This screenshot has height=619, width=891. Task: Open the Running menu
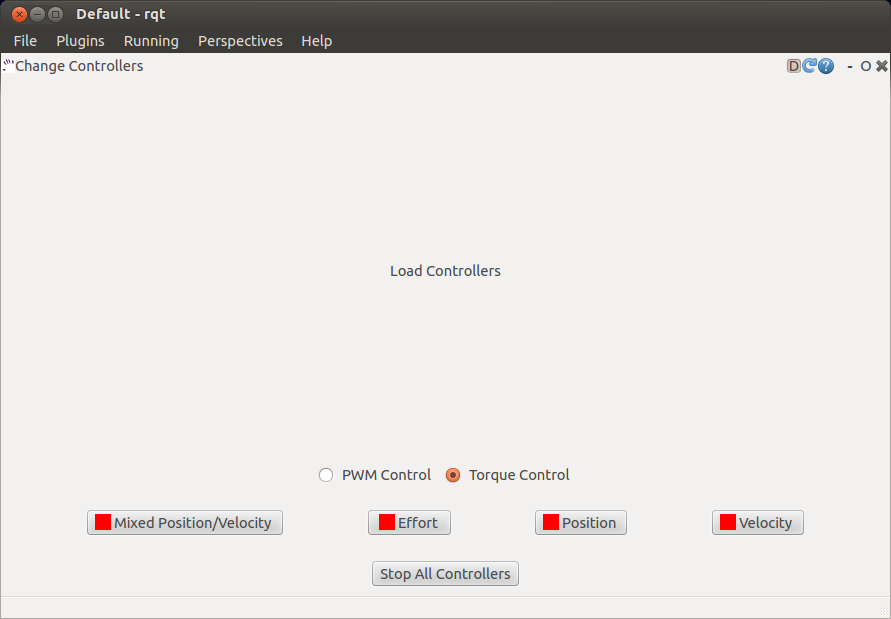pos(151,41)
